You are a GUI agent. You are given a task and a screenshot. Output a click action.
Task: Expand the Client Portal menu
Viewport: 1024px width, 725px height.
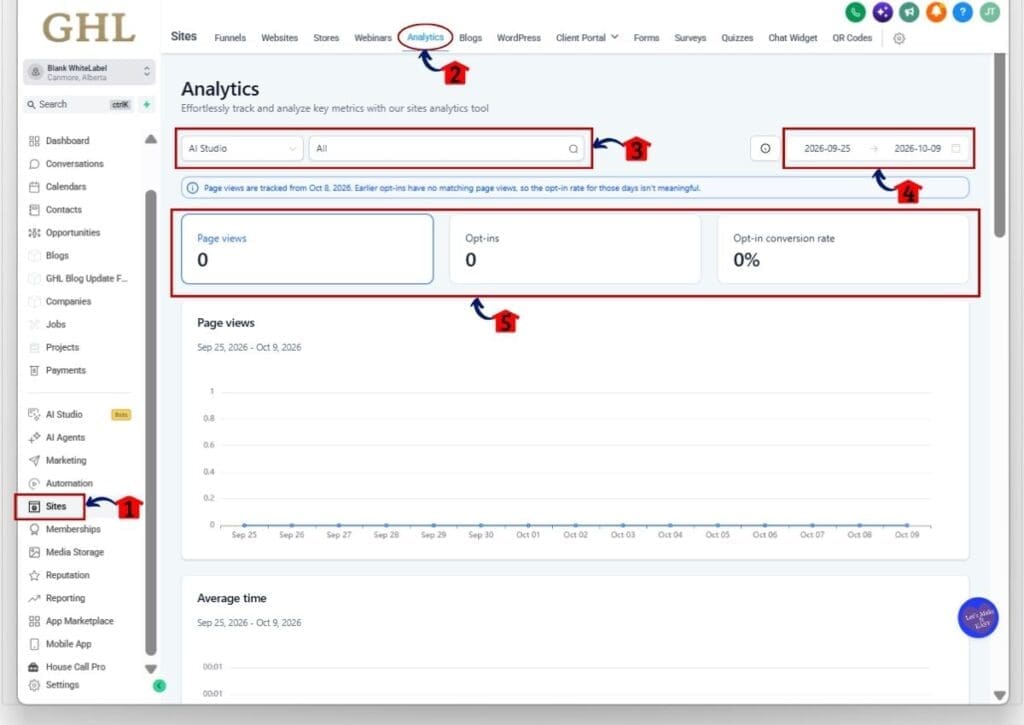click(586, 38)
